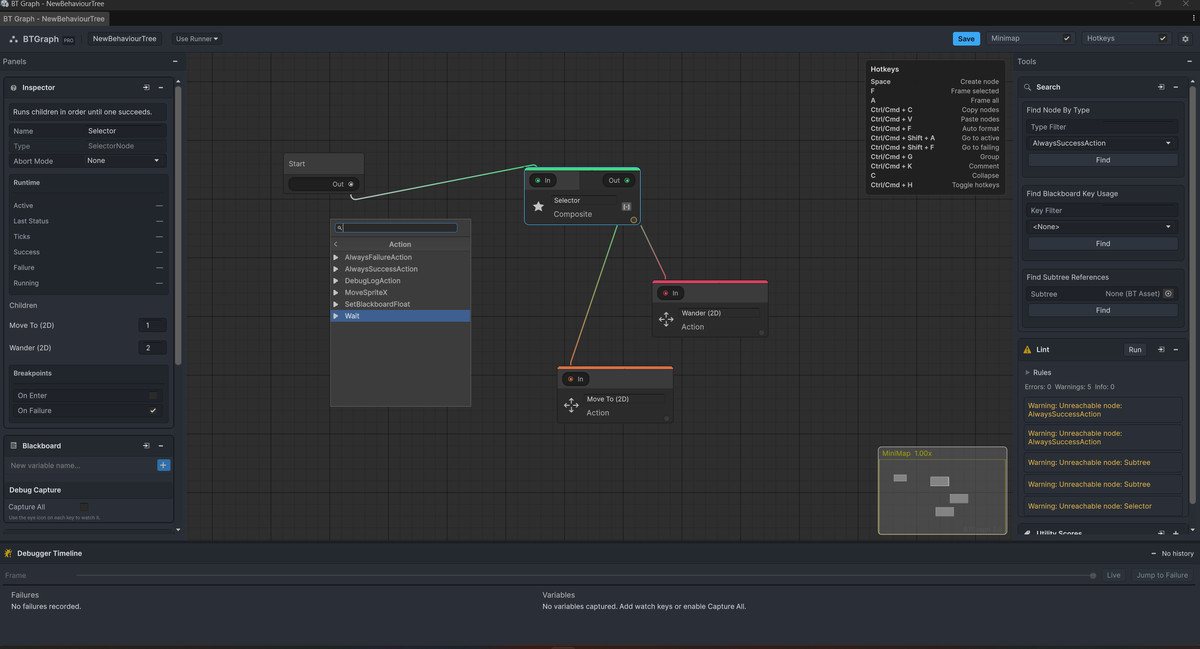Click the Frame slider handle
Image resolution: width=1200 pixels, height=649 pixels.
tap(1093, 575)
